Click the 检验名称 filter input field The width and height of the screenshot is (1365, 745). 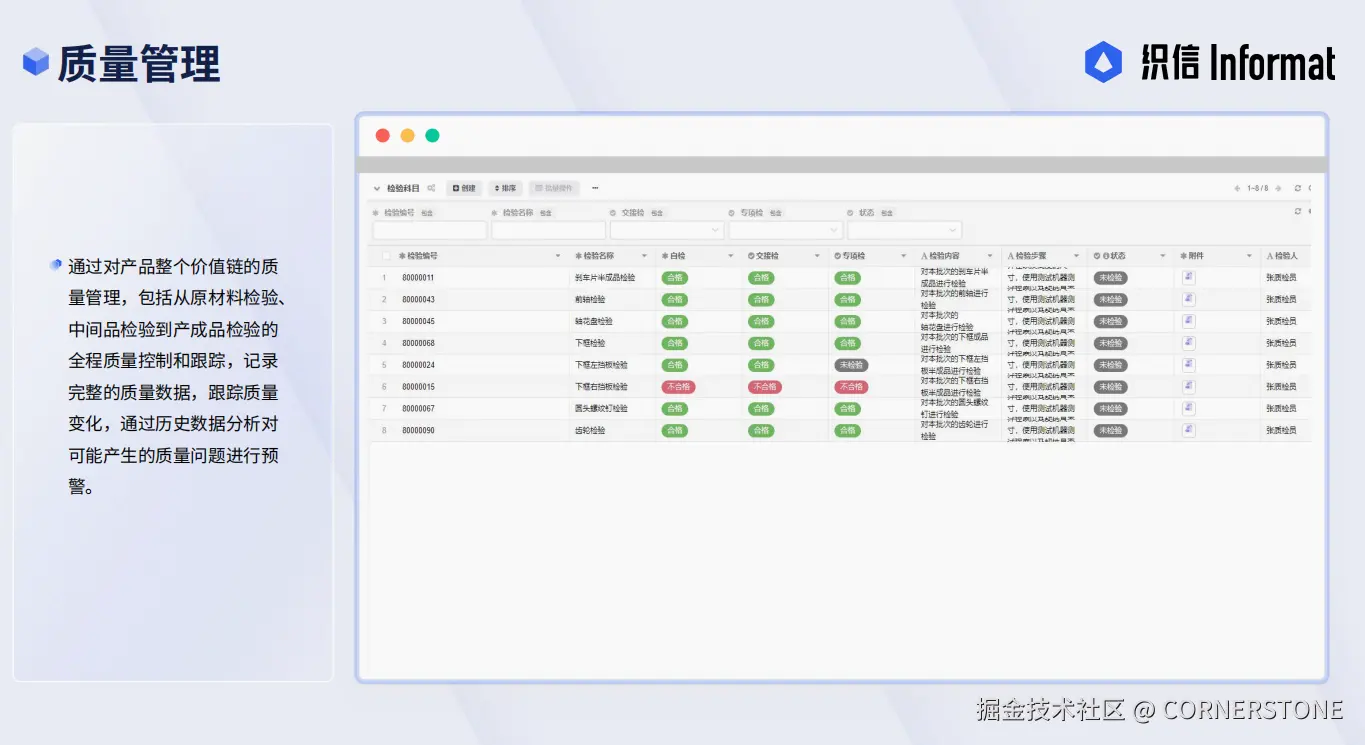click(x=548, y=230)
